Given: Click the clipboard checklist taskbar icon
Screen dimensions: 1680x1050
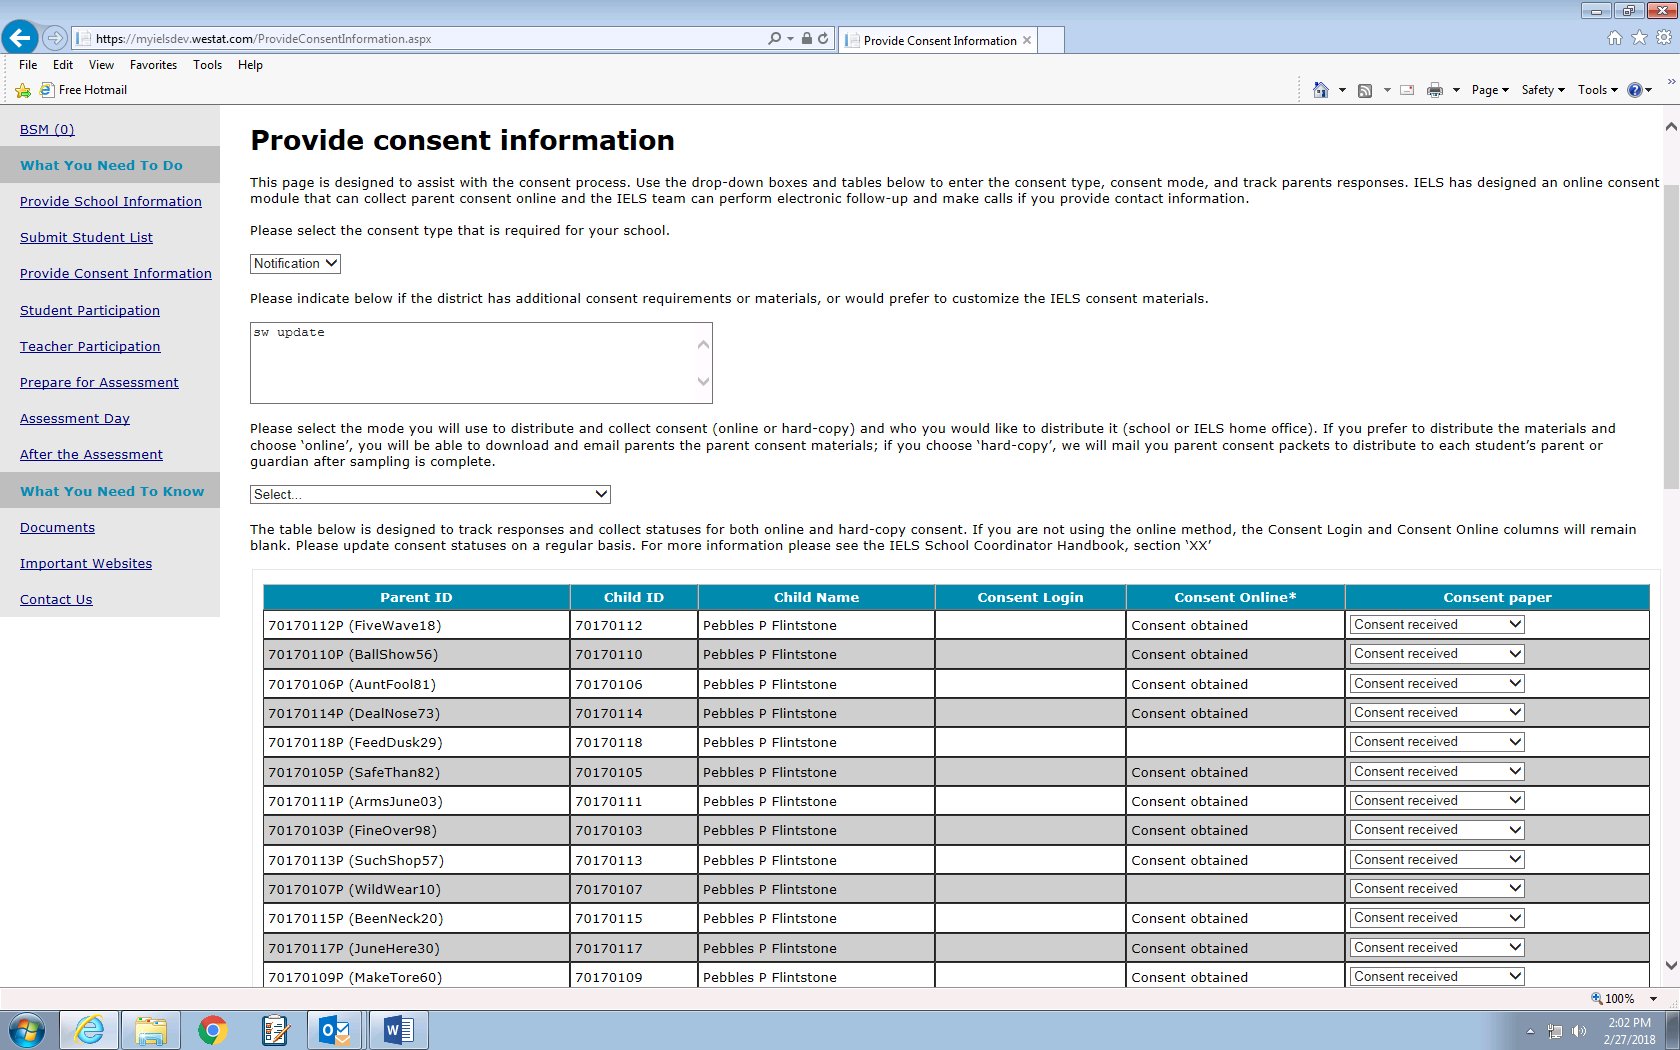Looking at the screenshot, I should click(x=274, y=1030).
